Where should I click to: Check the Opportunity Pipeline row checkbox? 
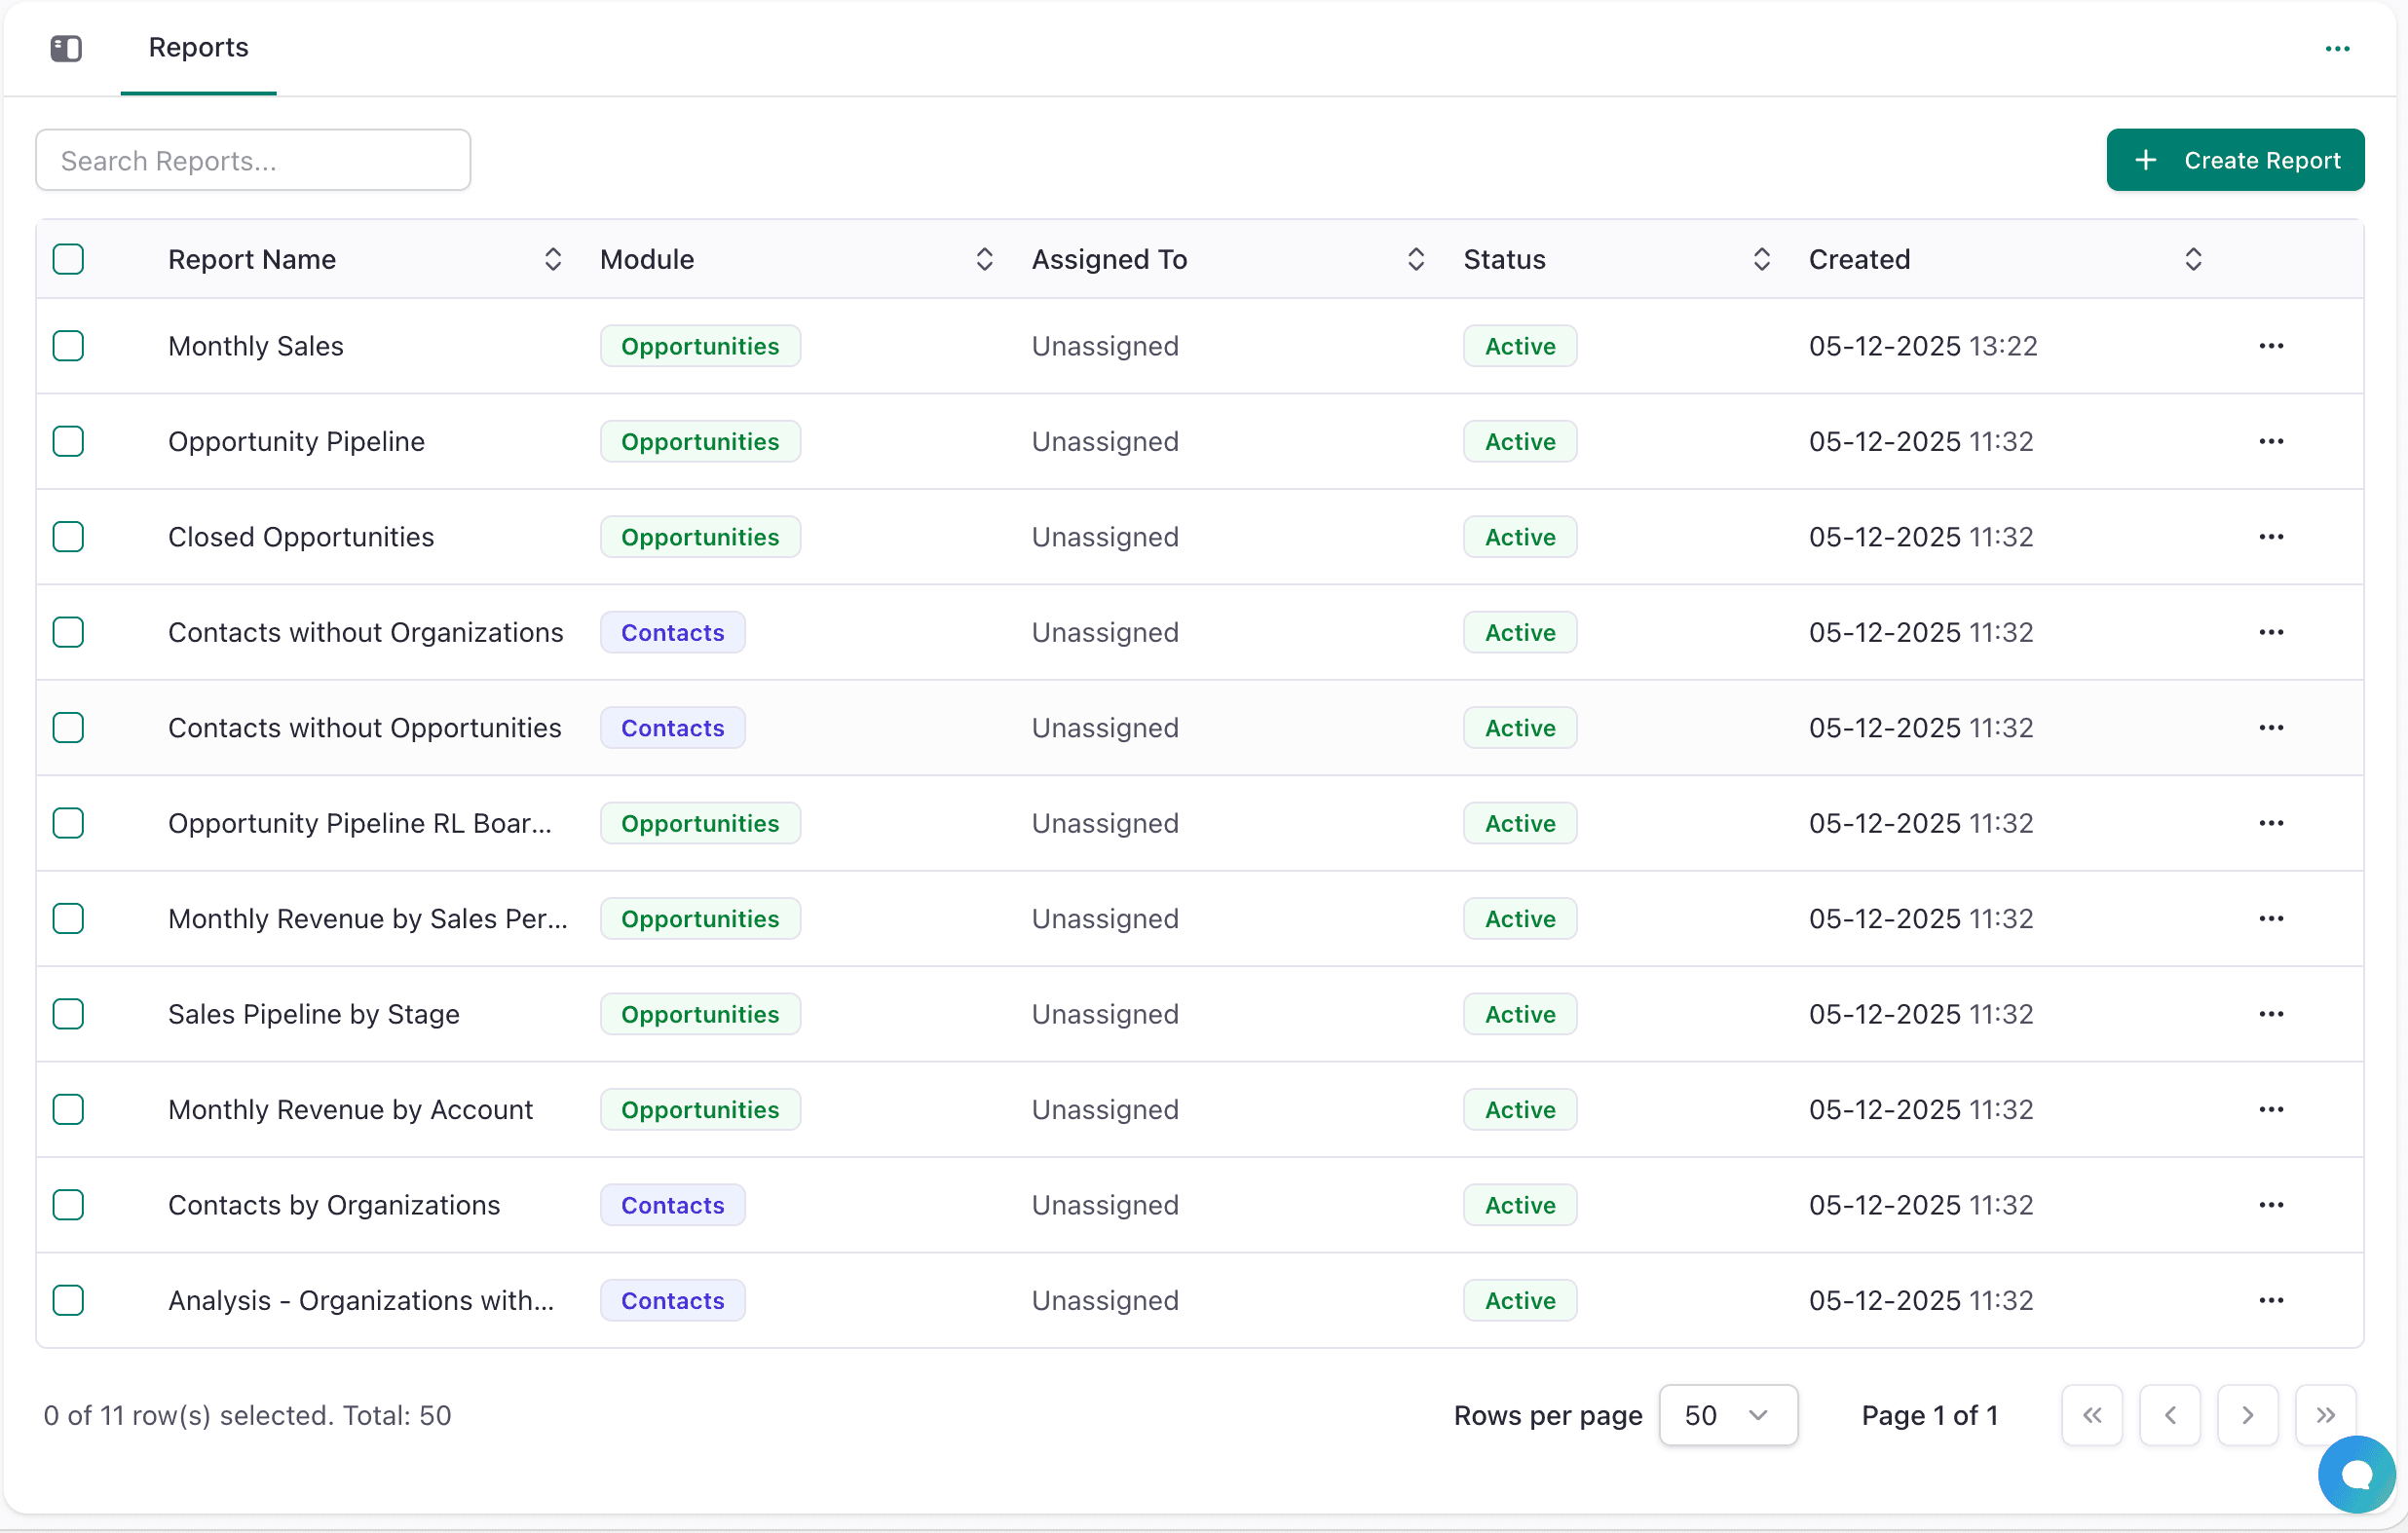click(68, 441)
